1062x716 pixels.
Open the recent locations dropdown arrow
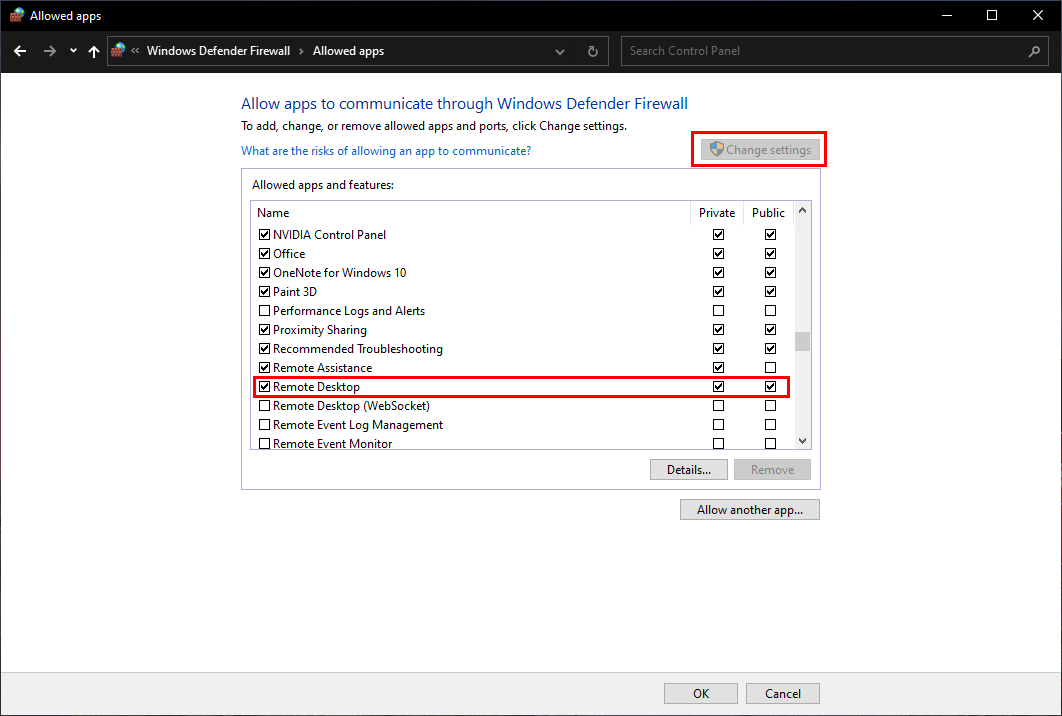pos(73,51)
